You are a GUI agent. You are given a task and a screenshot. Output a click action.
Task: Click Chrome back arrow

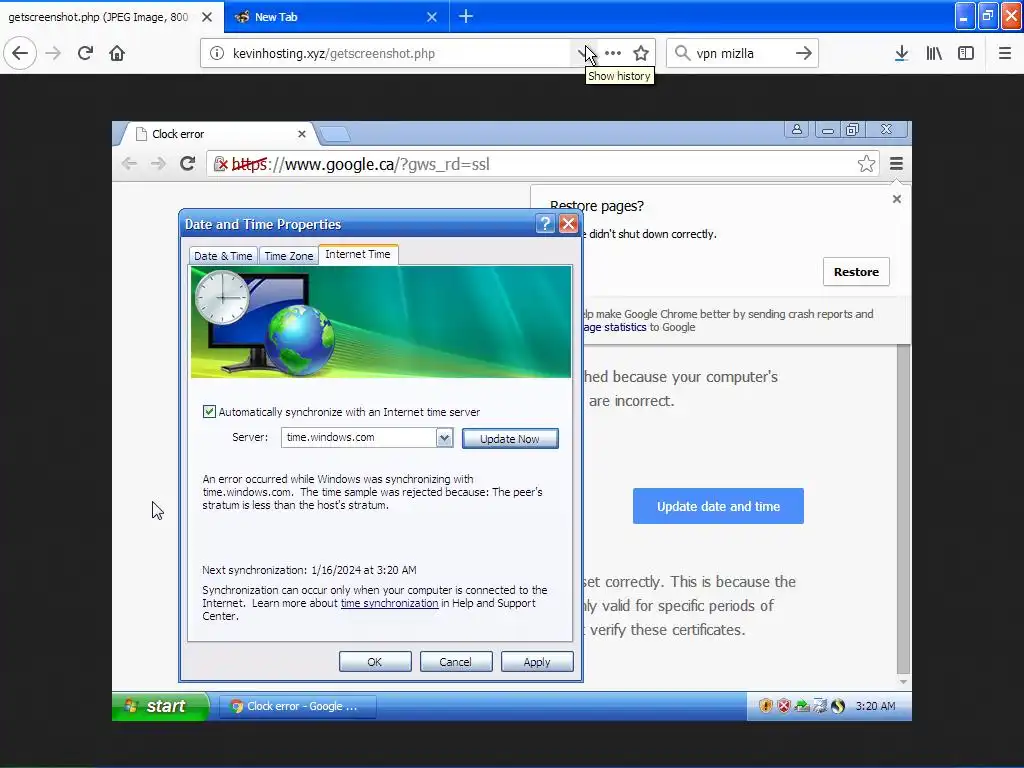pos(129,163)
